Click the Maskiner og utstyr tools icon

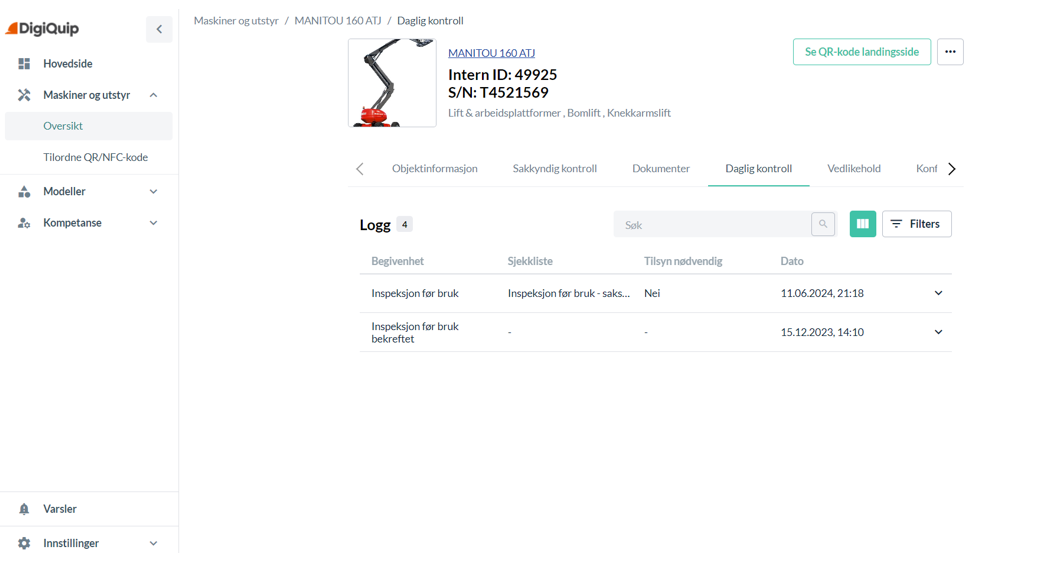pos(24,95)
